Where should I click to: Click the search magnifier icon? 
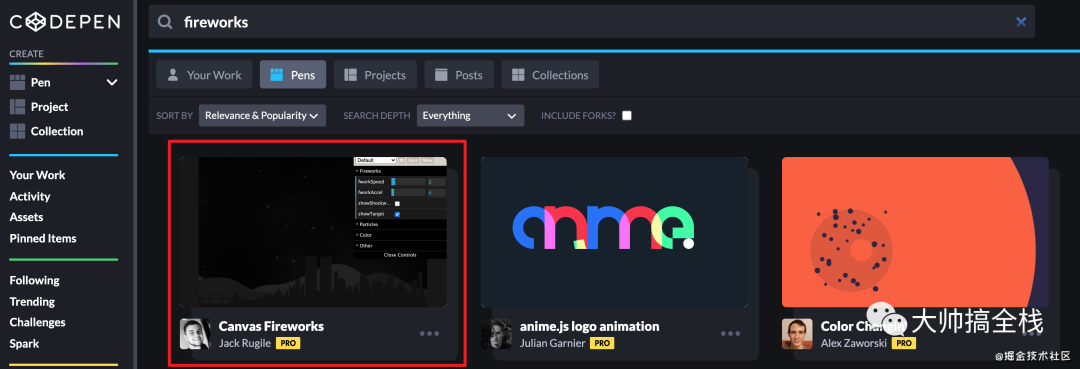[x=165, y=22]
